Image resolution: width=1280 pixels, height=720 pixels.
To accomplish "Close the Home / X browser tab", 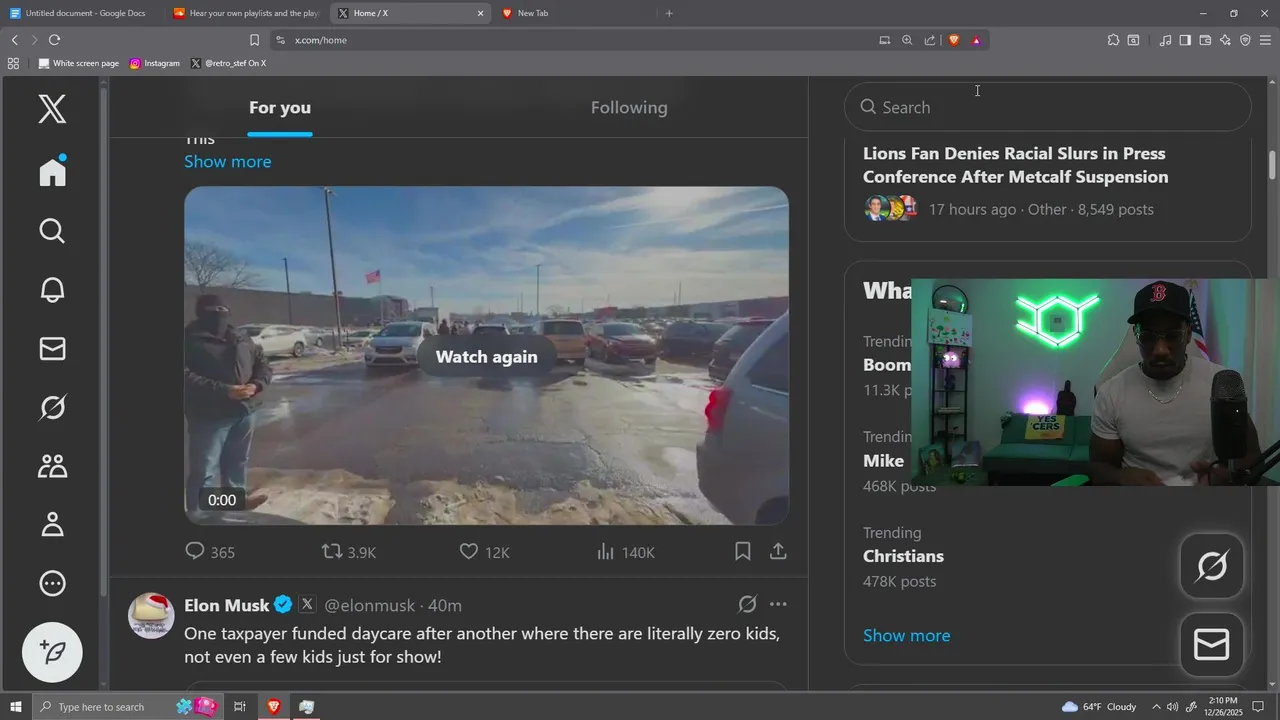I will (480, 13).
